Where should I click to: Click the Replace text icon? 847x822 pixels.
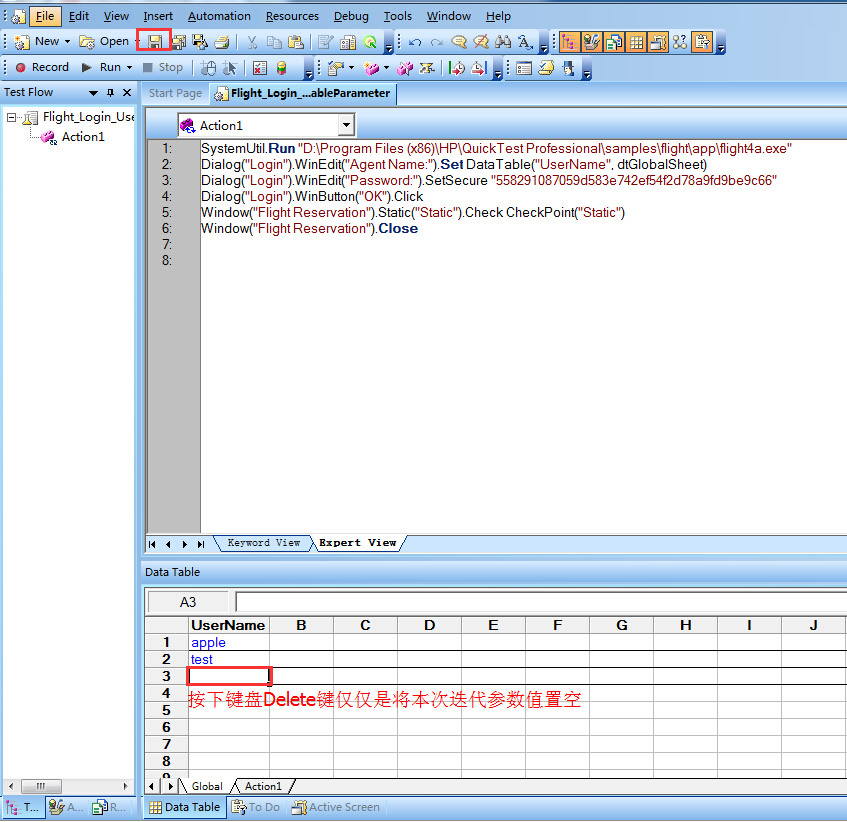tap(525, 42)
